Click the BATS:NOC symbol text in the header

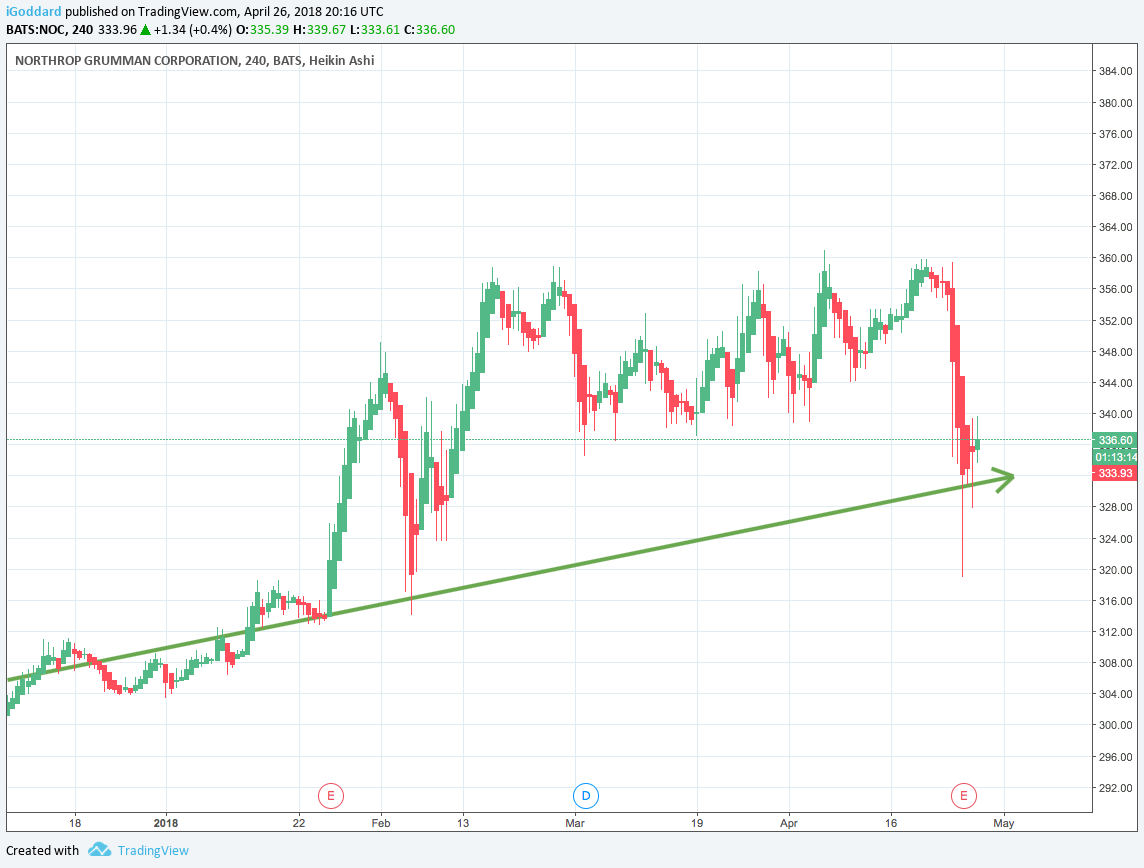(36, 30)
